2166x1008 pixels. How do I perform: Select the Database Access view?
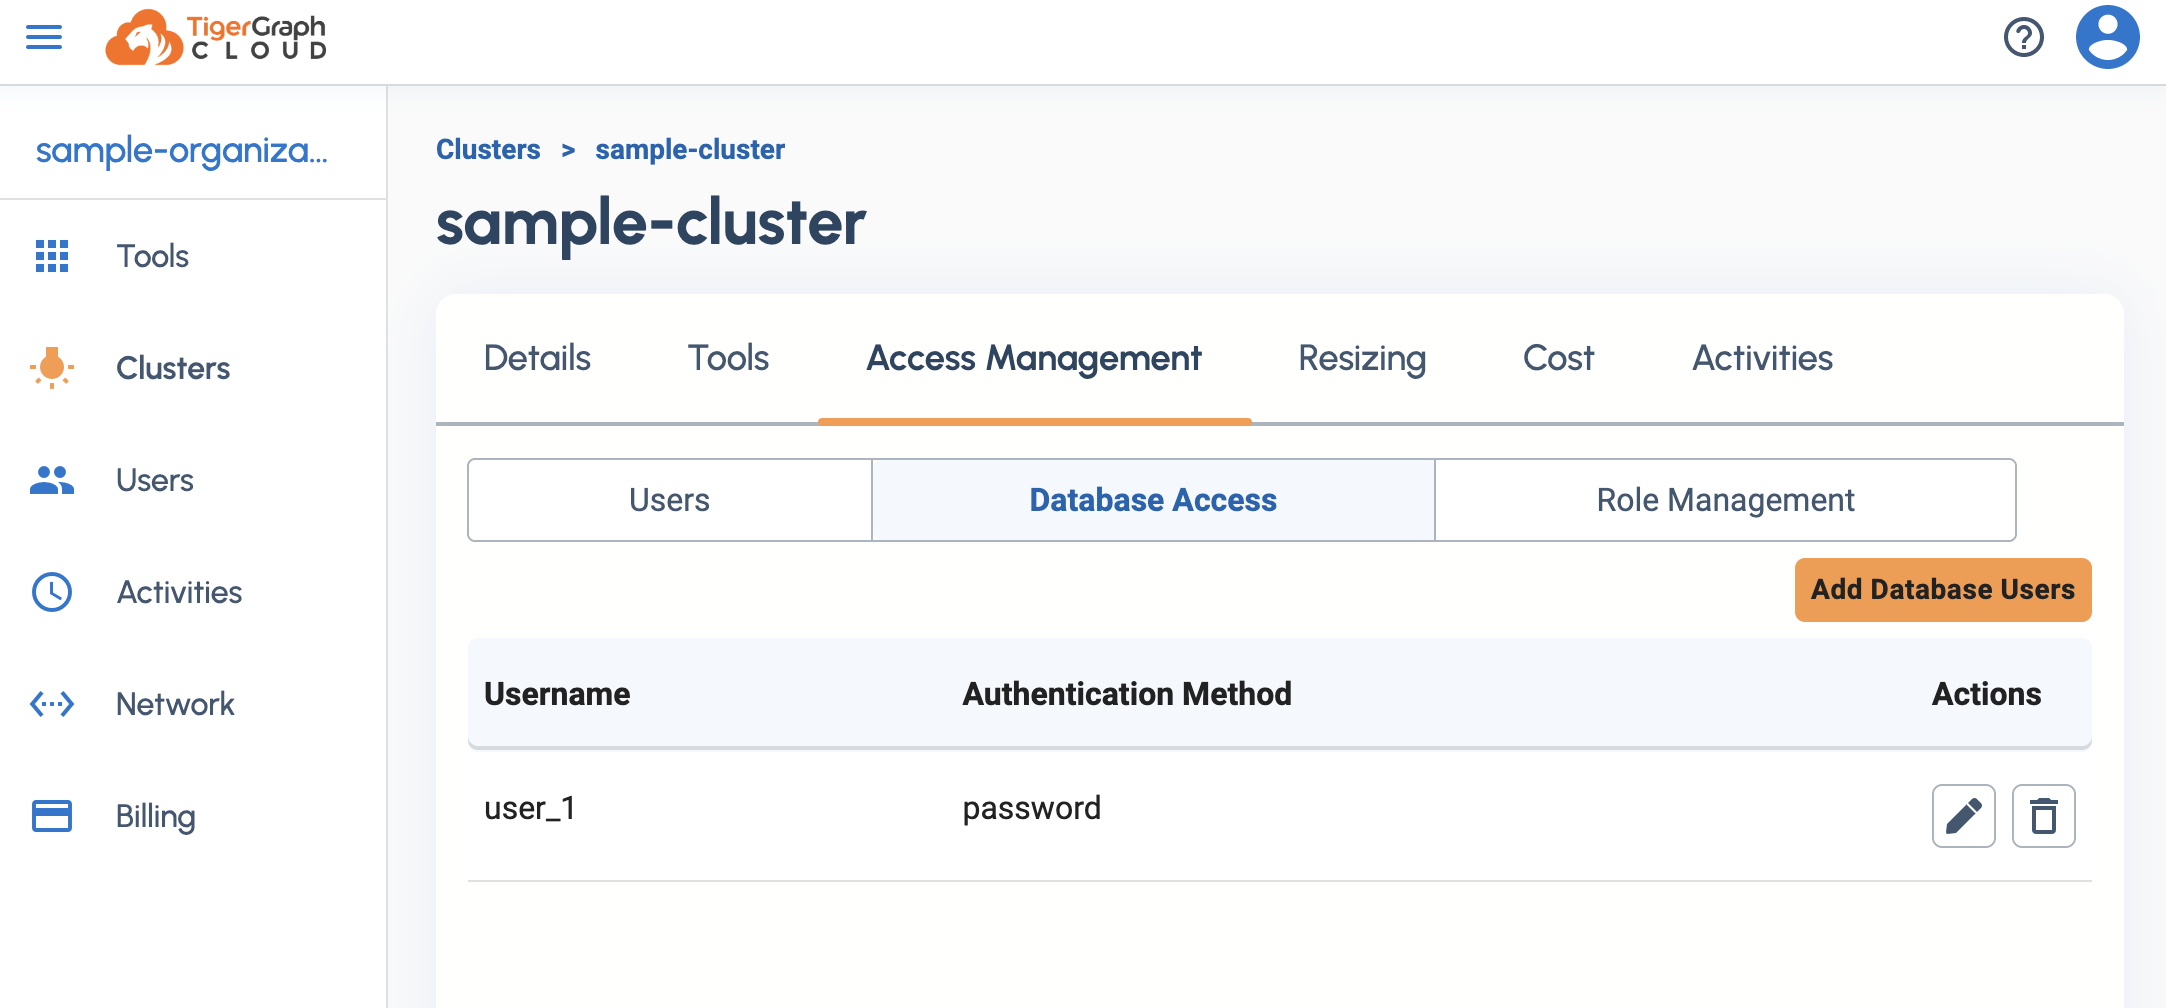(1152, 500)
